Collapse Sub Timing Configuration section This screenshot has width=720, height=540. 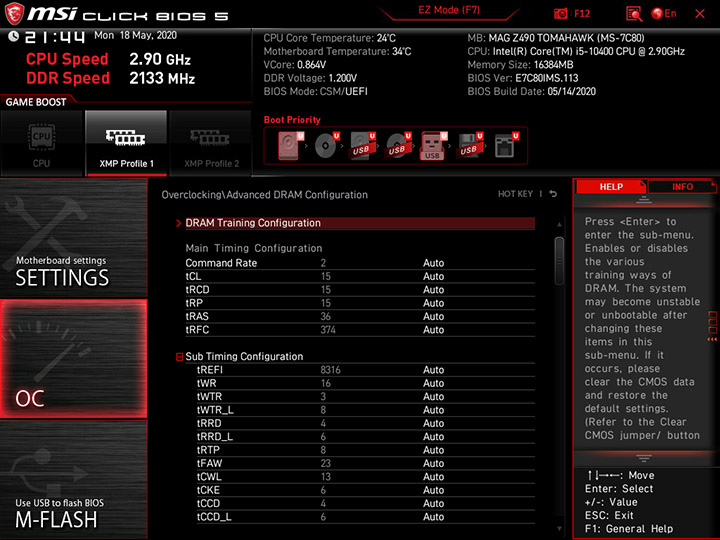coord(179,357)
